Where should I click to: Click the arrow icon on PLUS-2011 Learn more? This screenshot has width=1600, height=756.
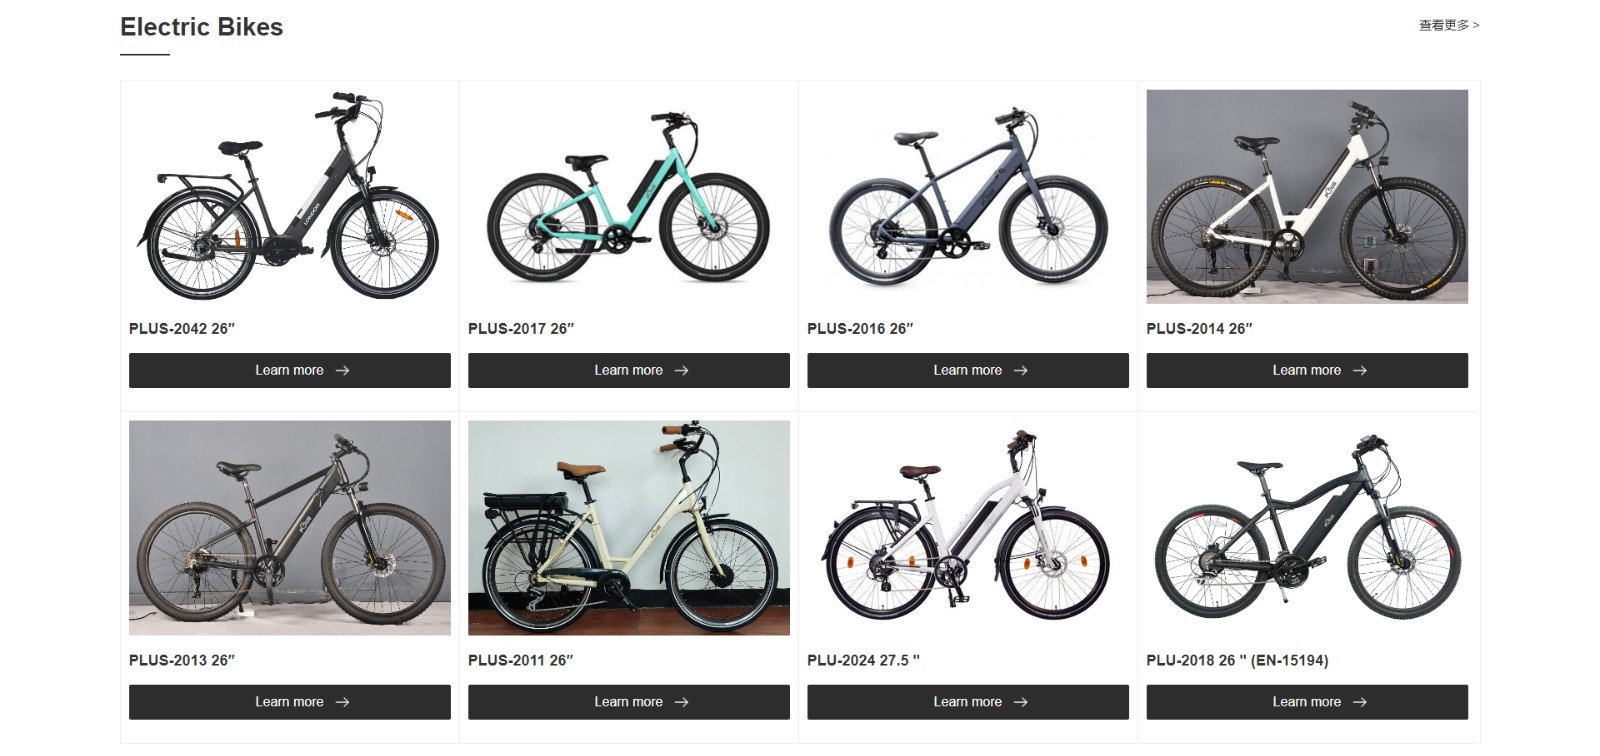(x=681, y=702)
